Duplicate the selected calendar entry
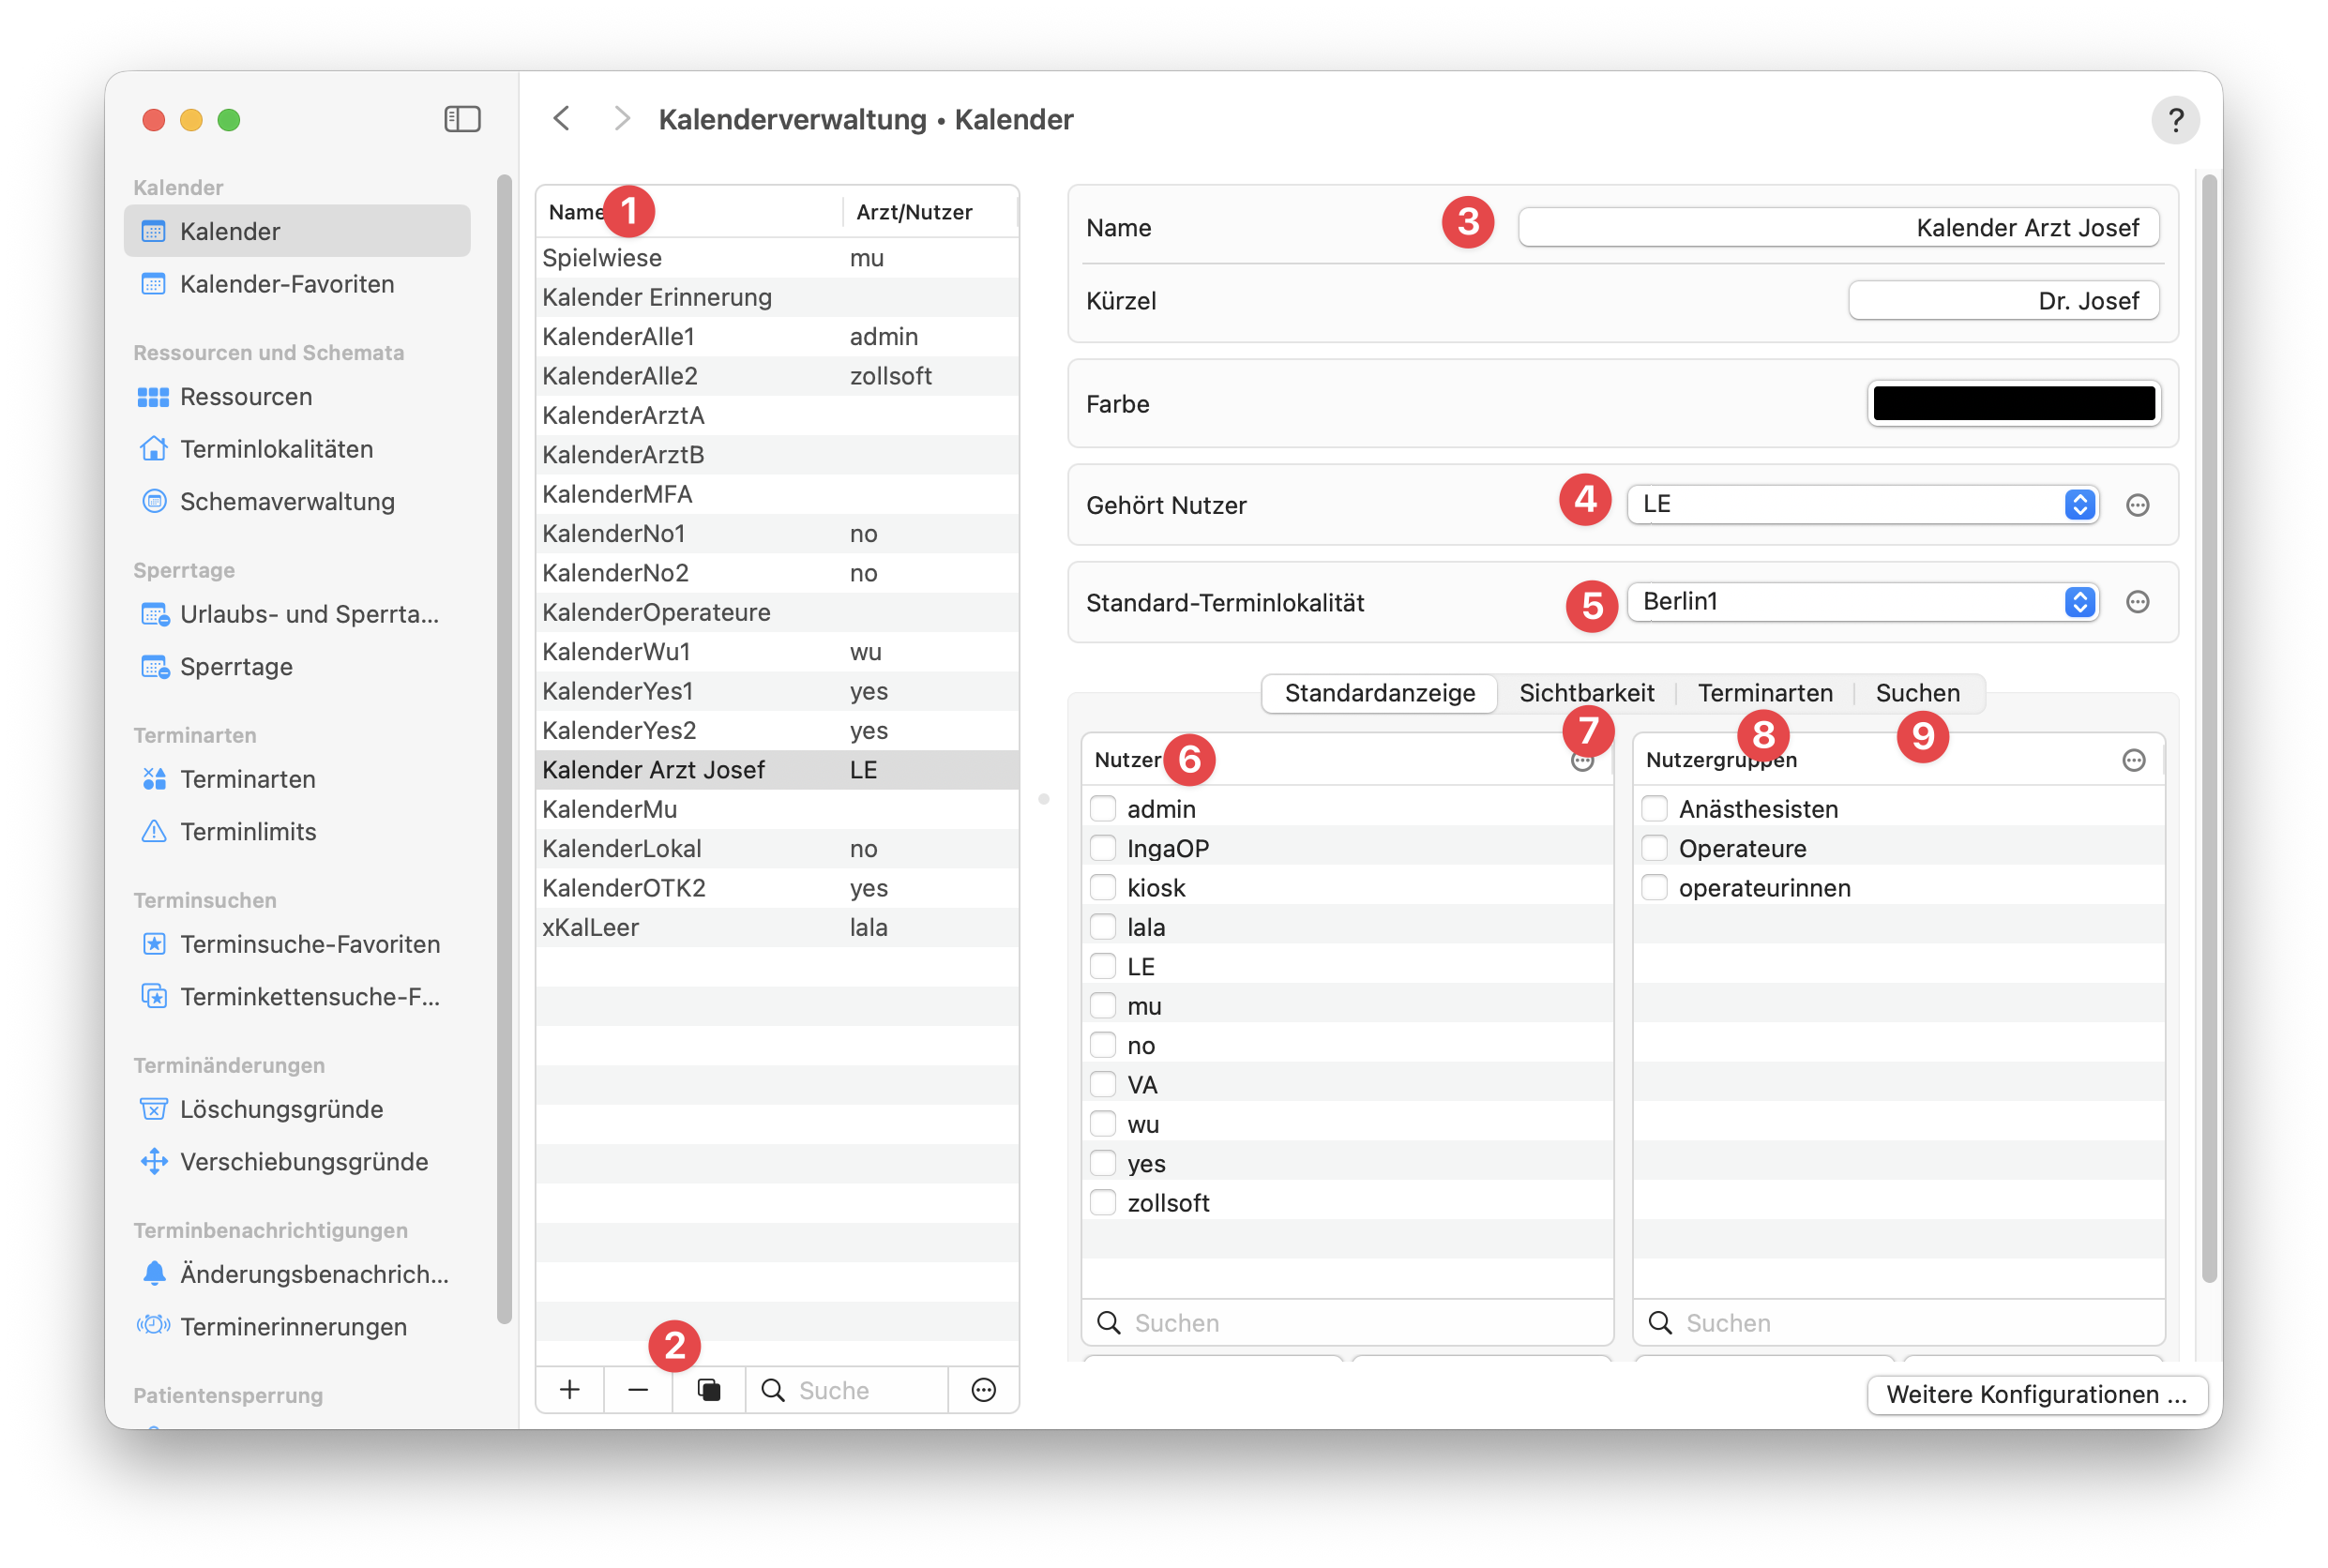 [709, 1390]
